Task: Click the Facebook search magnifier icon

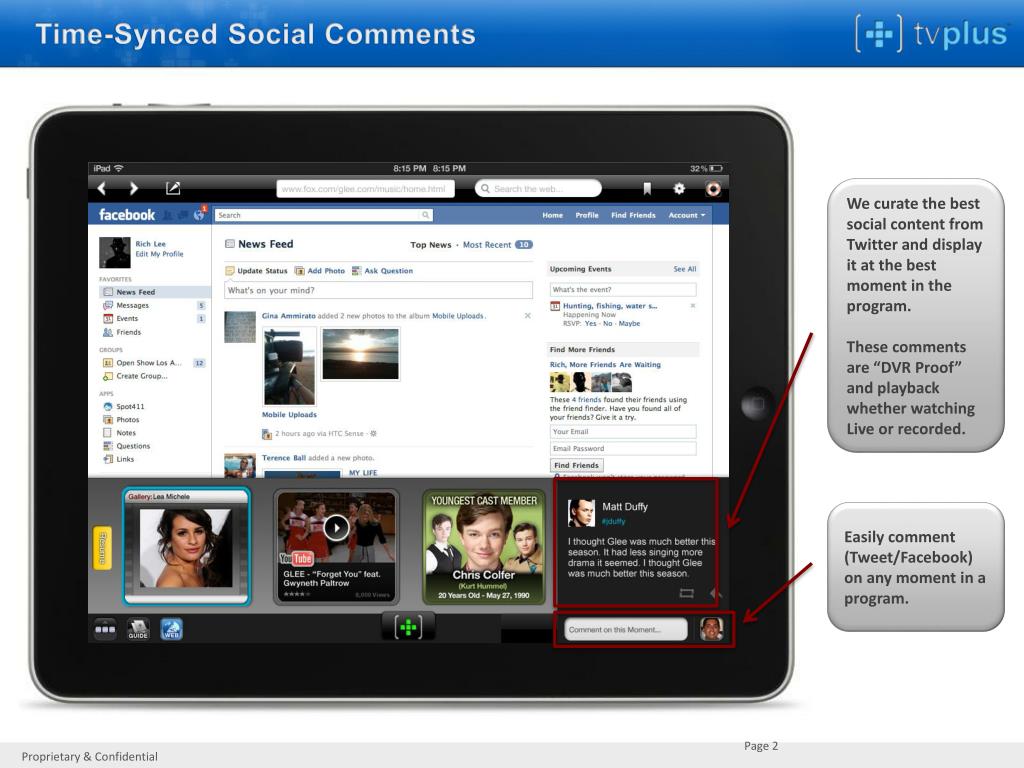Action: click(425, 215)
